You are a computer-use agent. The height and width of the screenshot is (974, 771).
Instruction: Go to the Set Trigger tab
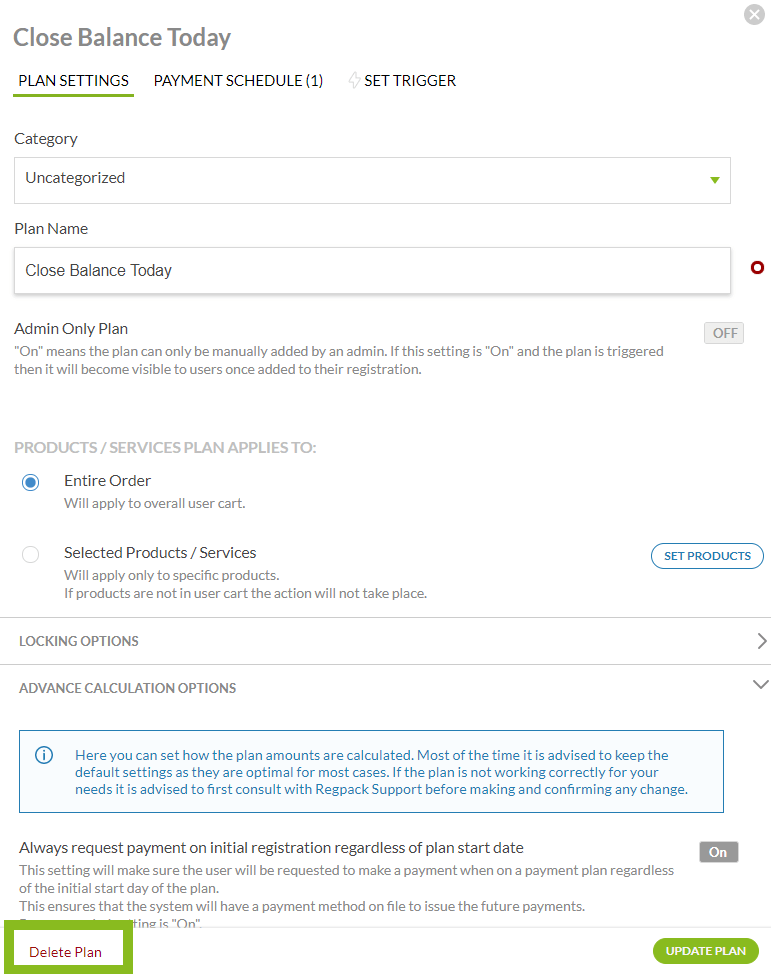(x=410, y=81)
